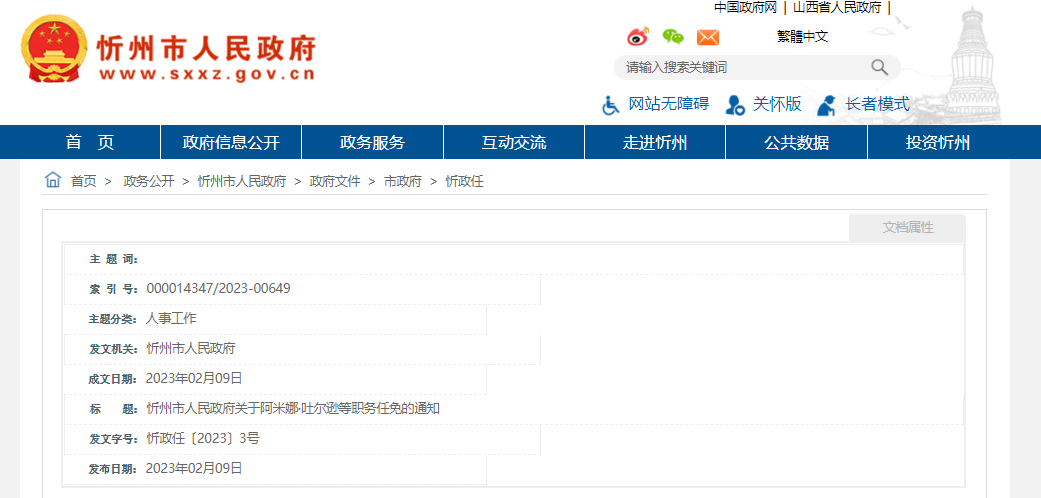
Task: Click the Weibo icon
Action: tap(638, 37)
